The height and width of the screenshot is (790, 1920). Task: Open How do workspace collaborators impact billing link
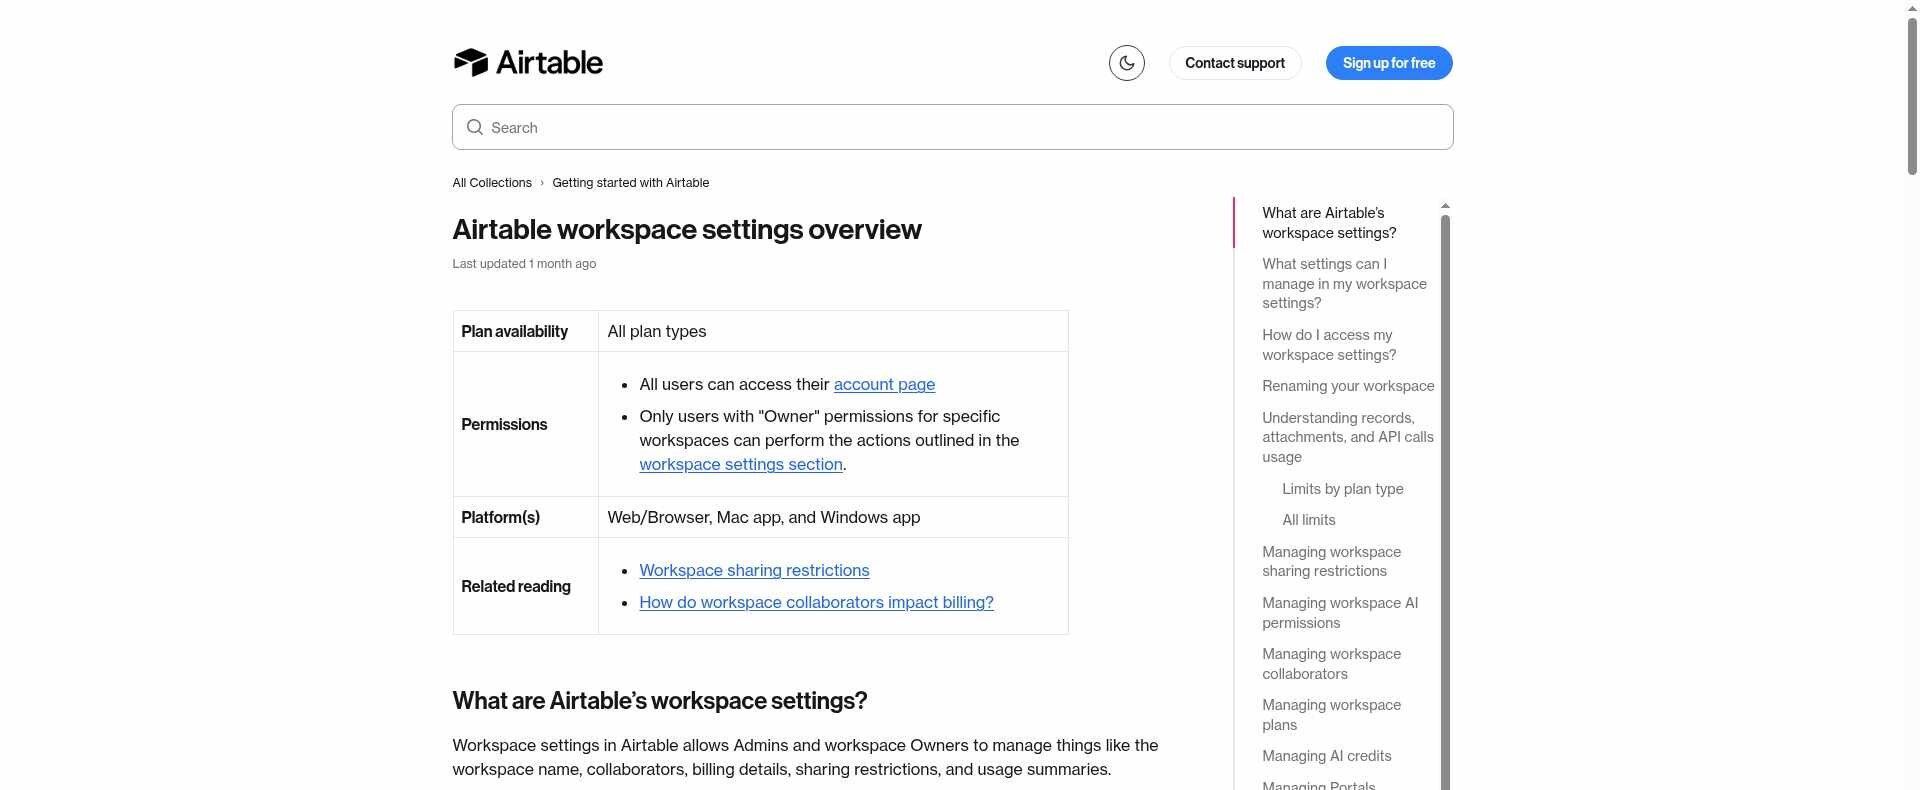tap(816, 602)
